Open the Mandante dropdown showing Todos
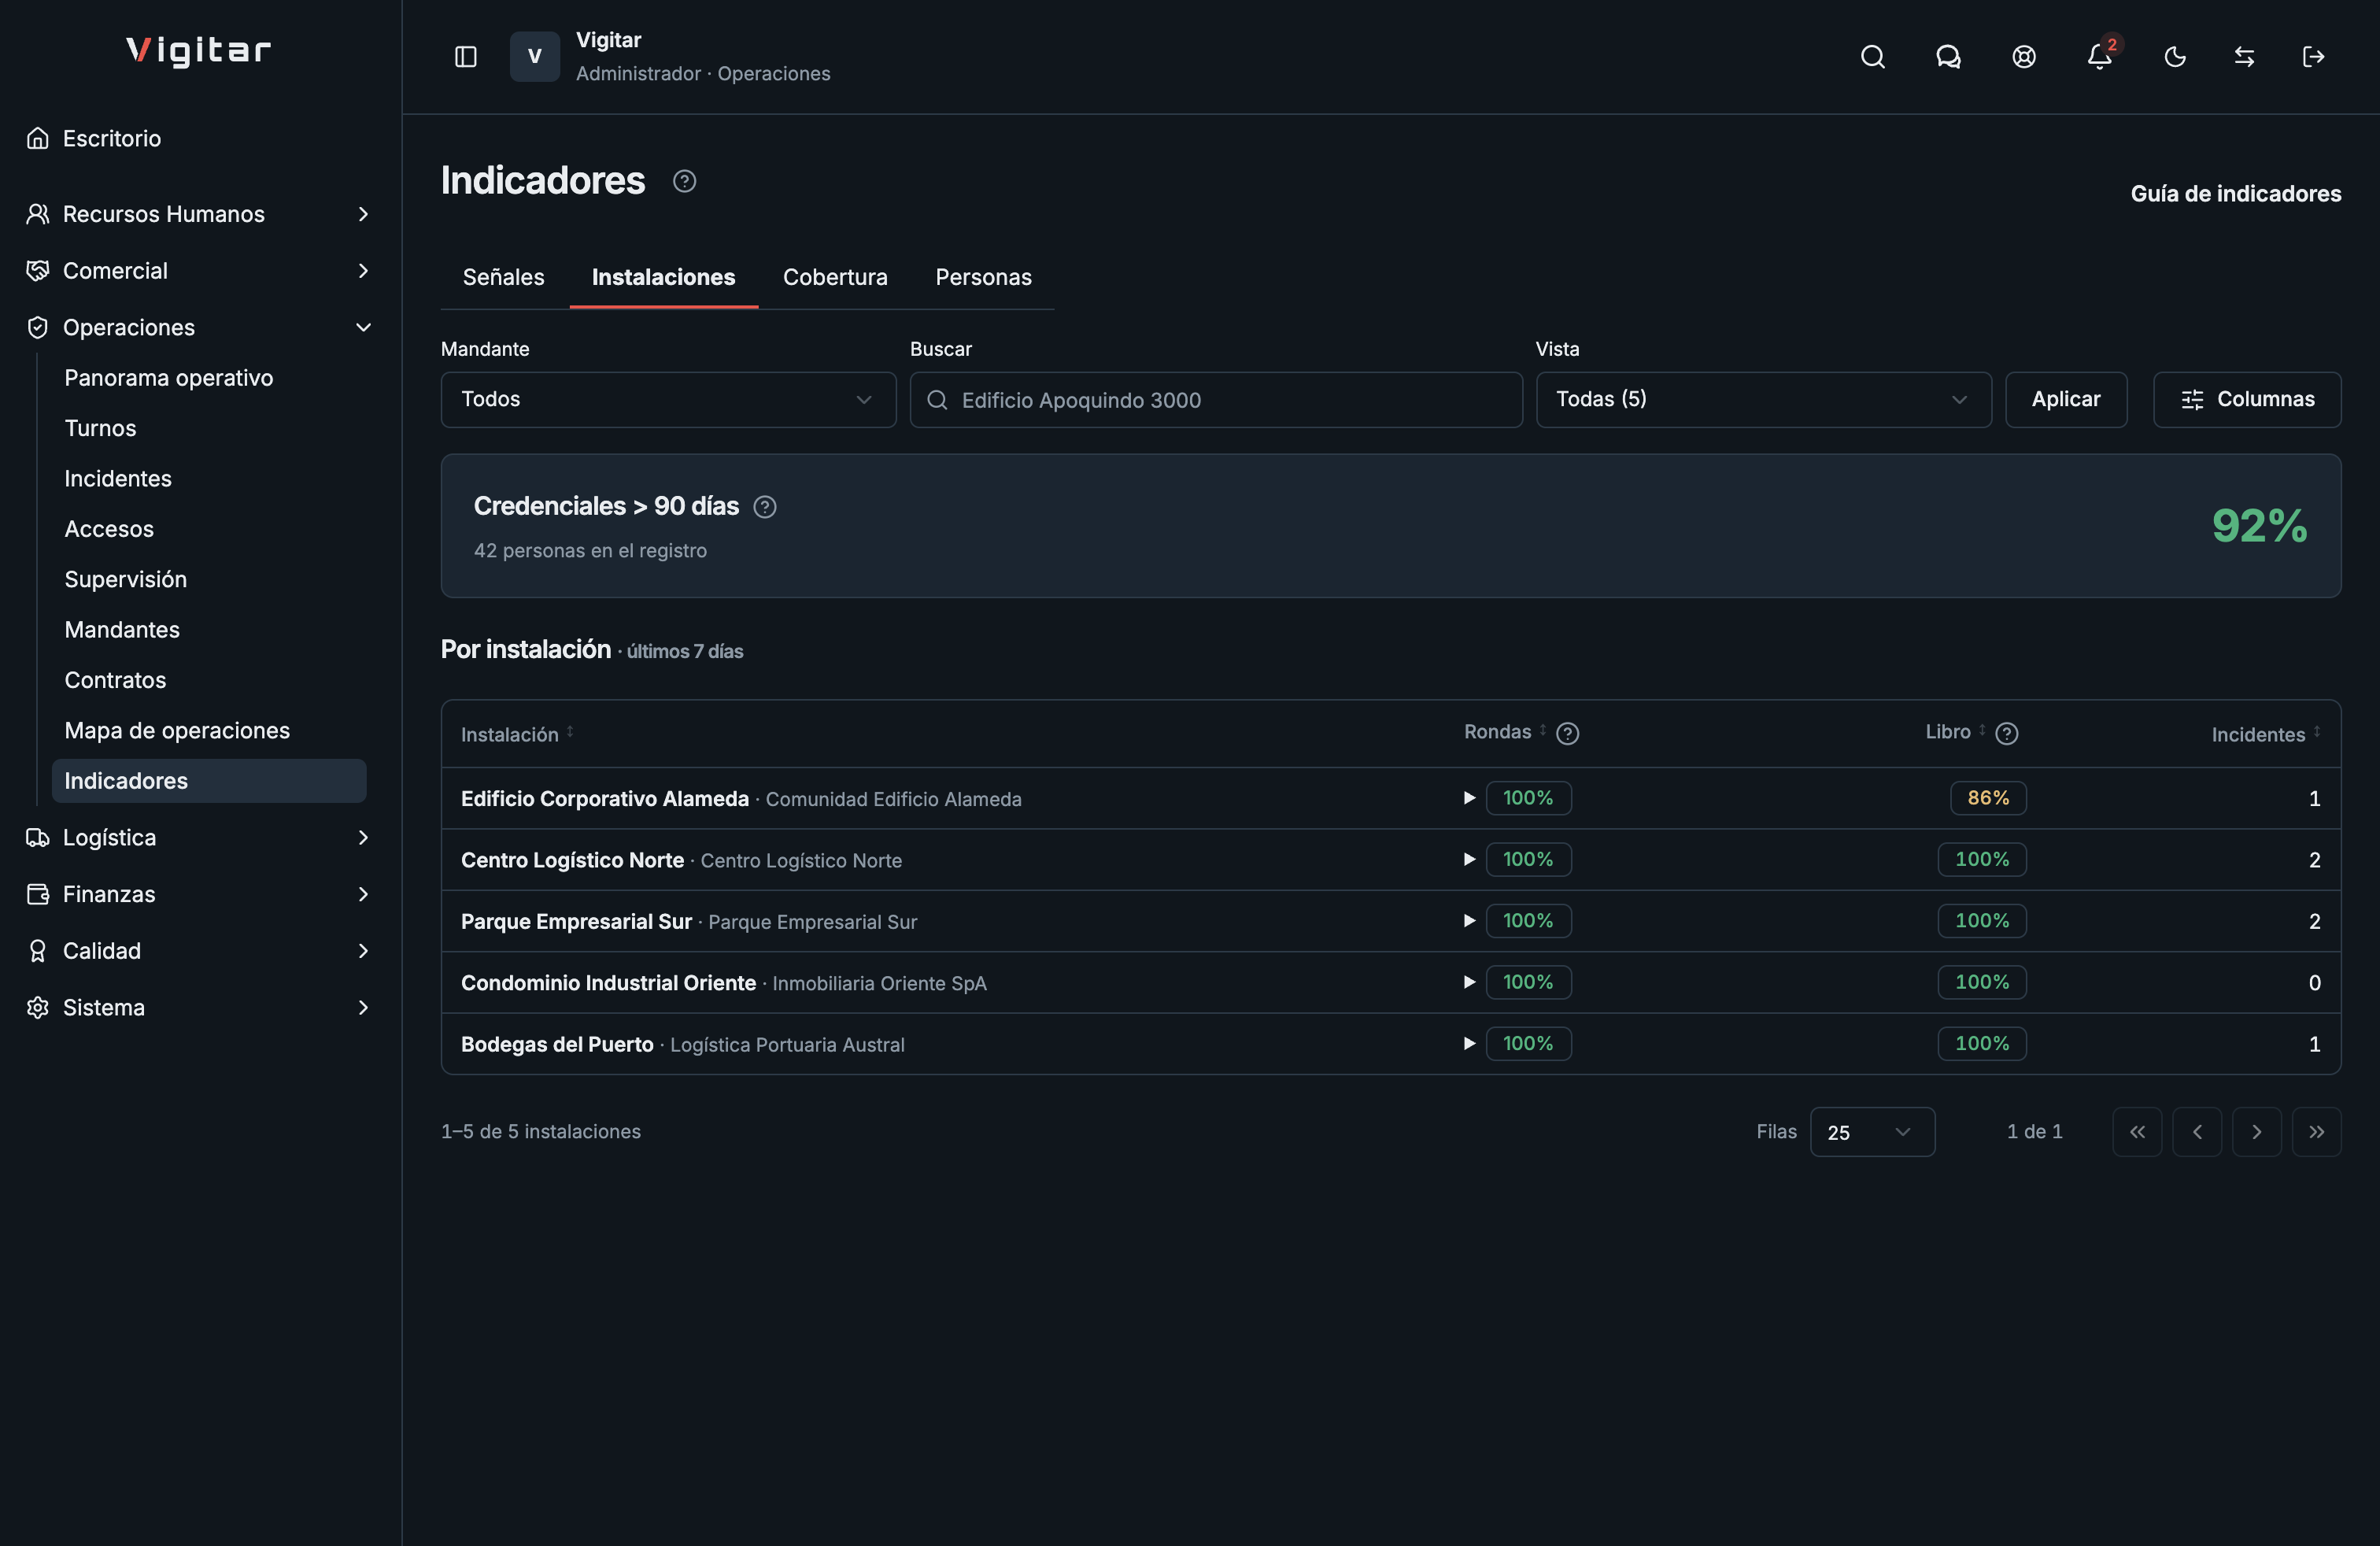The width and height of the screenshot is (2380, 1546). [x=668, y=400]
